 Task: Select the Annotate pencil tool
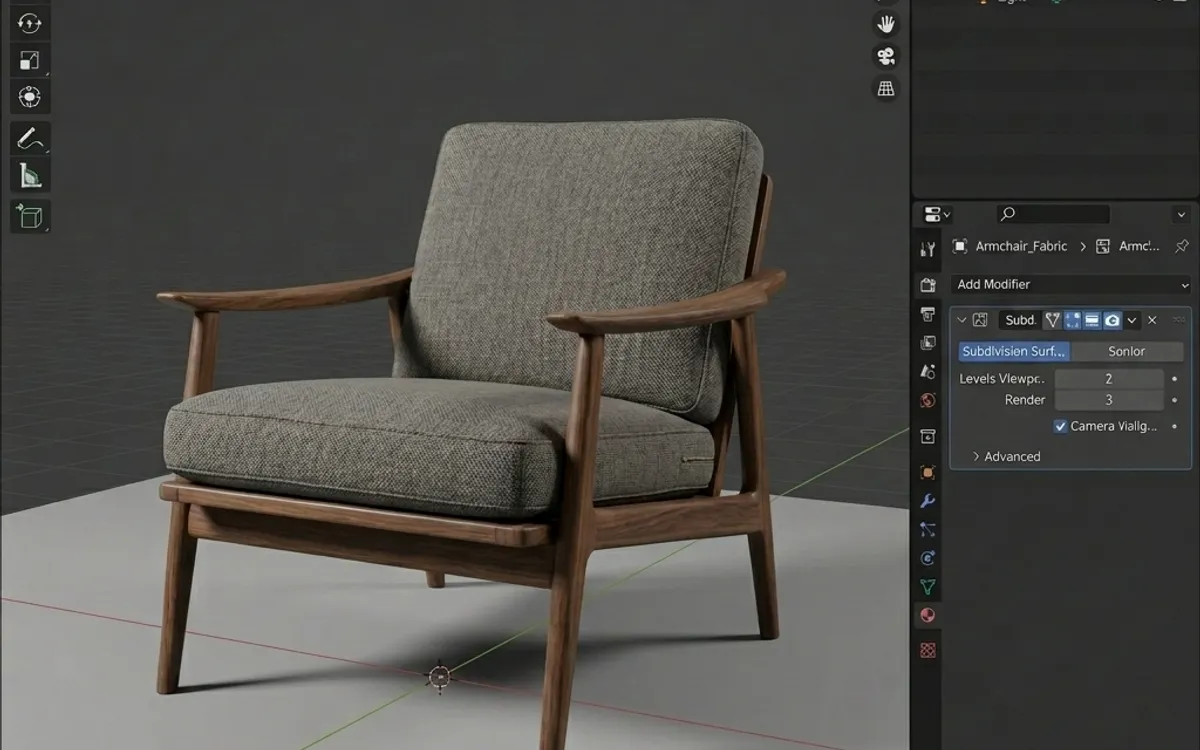click(x=30, y=138)
